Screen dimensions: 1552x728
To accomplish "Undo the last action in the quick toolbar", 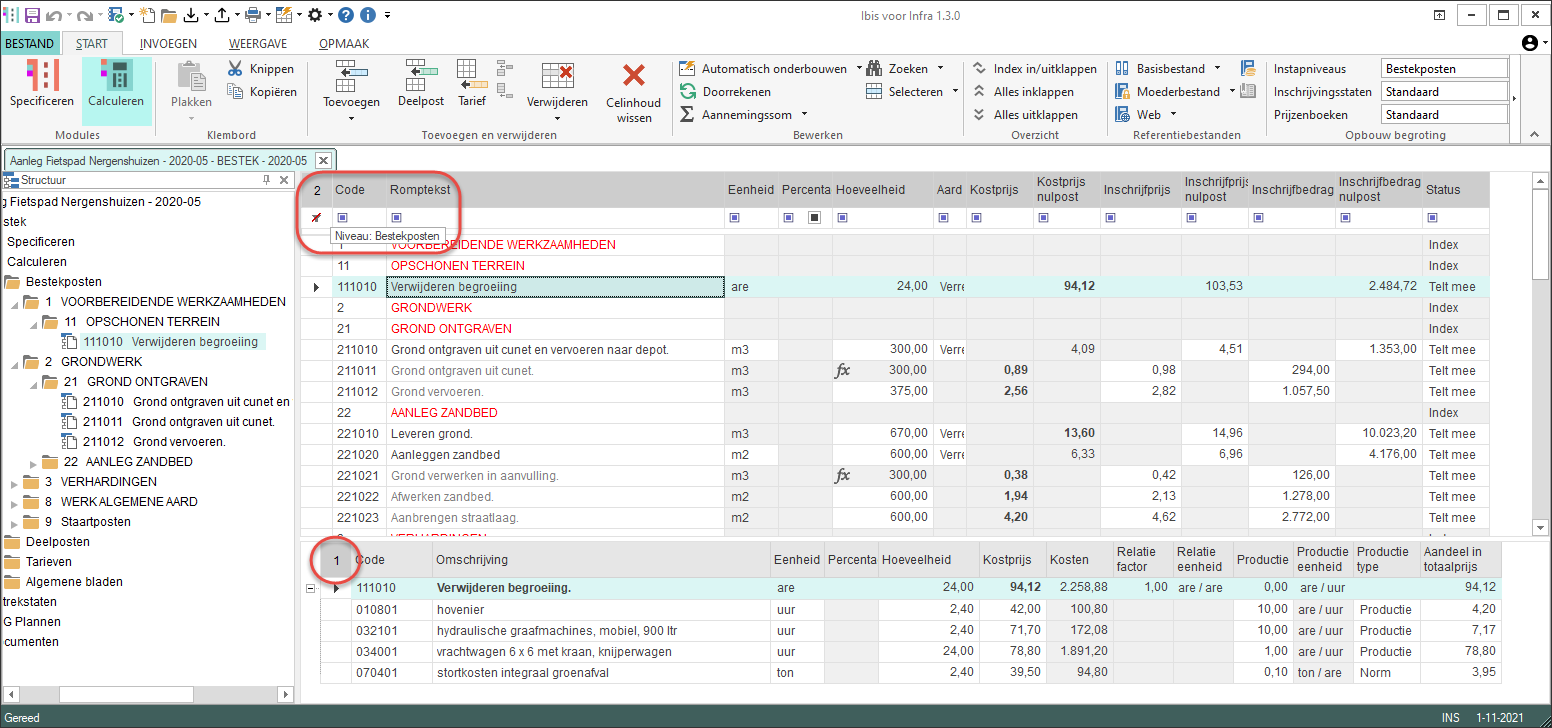I will pos(53,15).
